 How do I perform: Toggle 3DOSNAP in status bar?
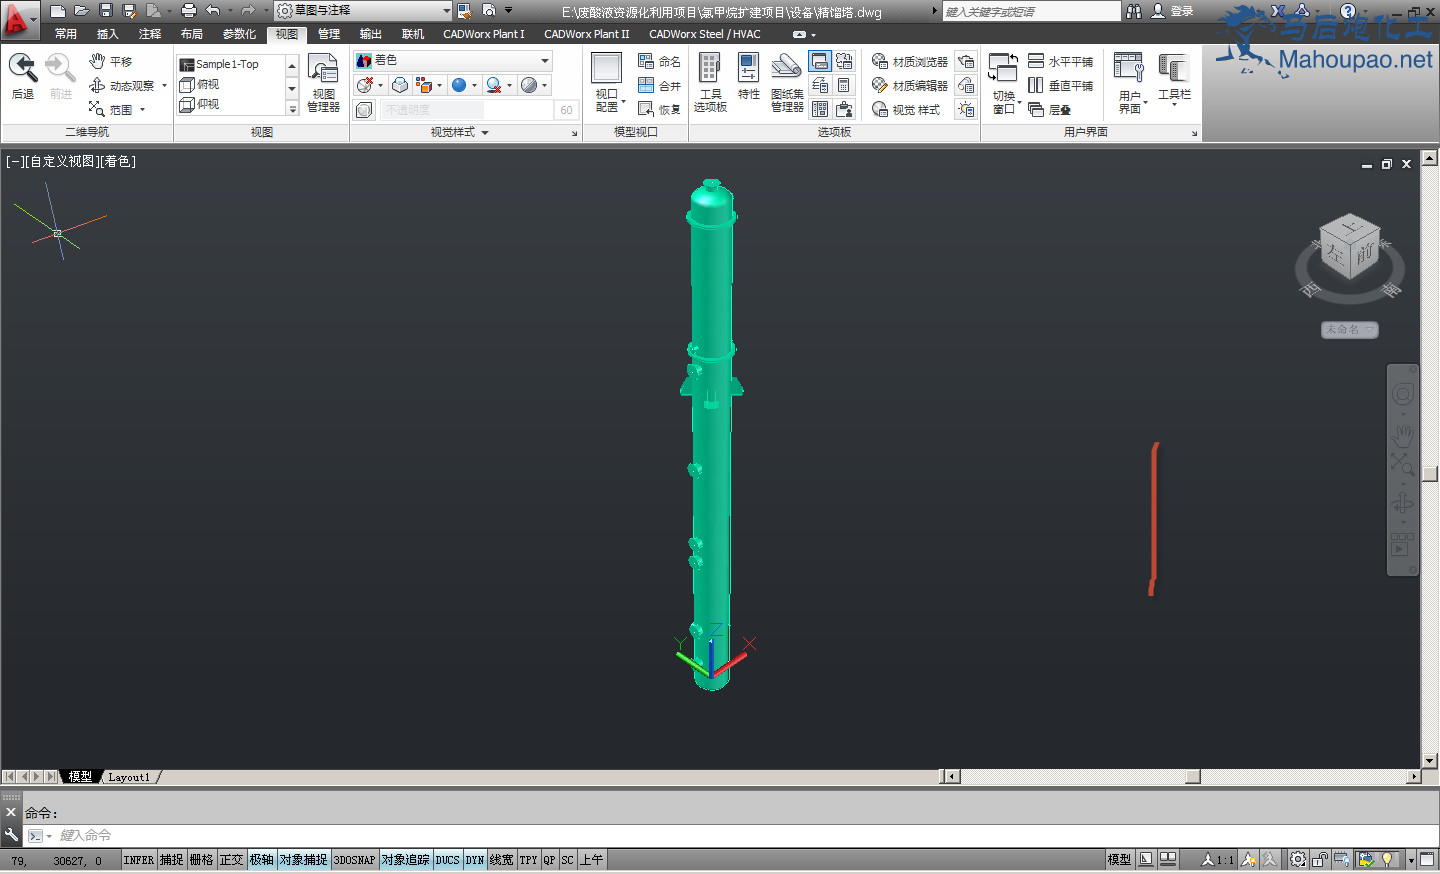pos(354,860)
